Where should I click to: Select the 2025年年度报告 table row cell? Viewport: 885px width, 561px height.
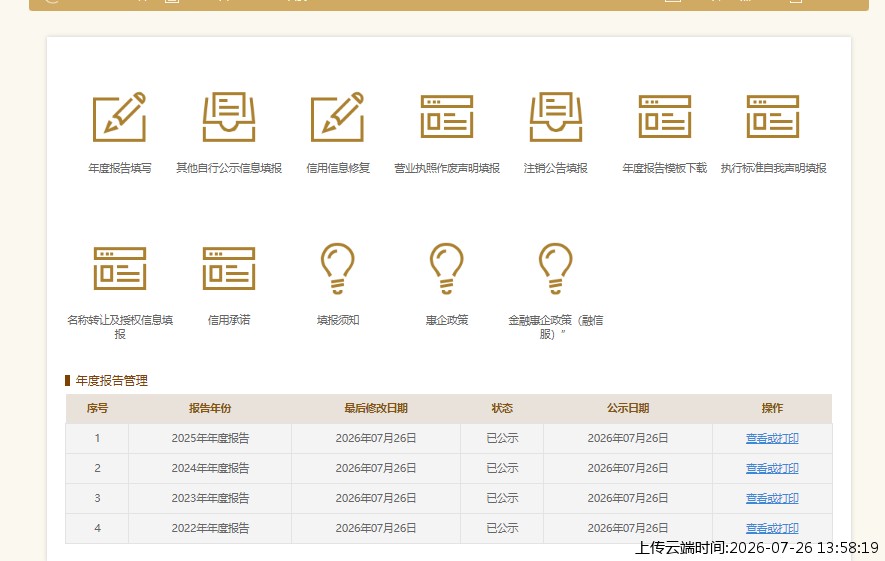point(210,439)
